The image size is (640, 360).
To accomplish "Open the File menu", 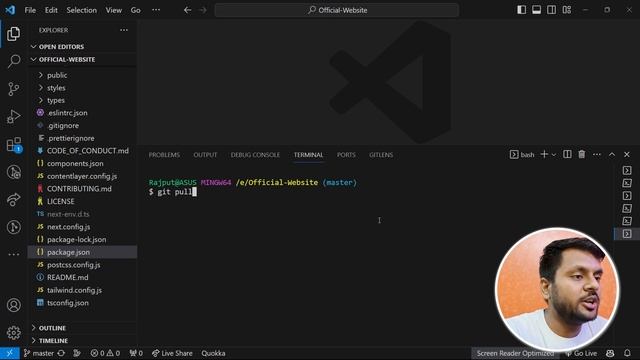I will click(x=30, y=10).
